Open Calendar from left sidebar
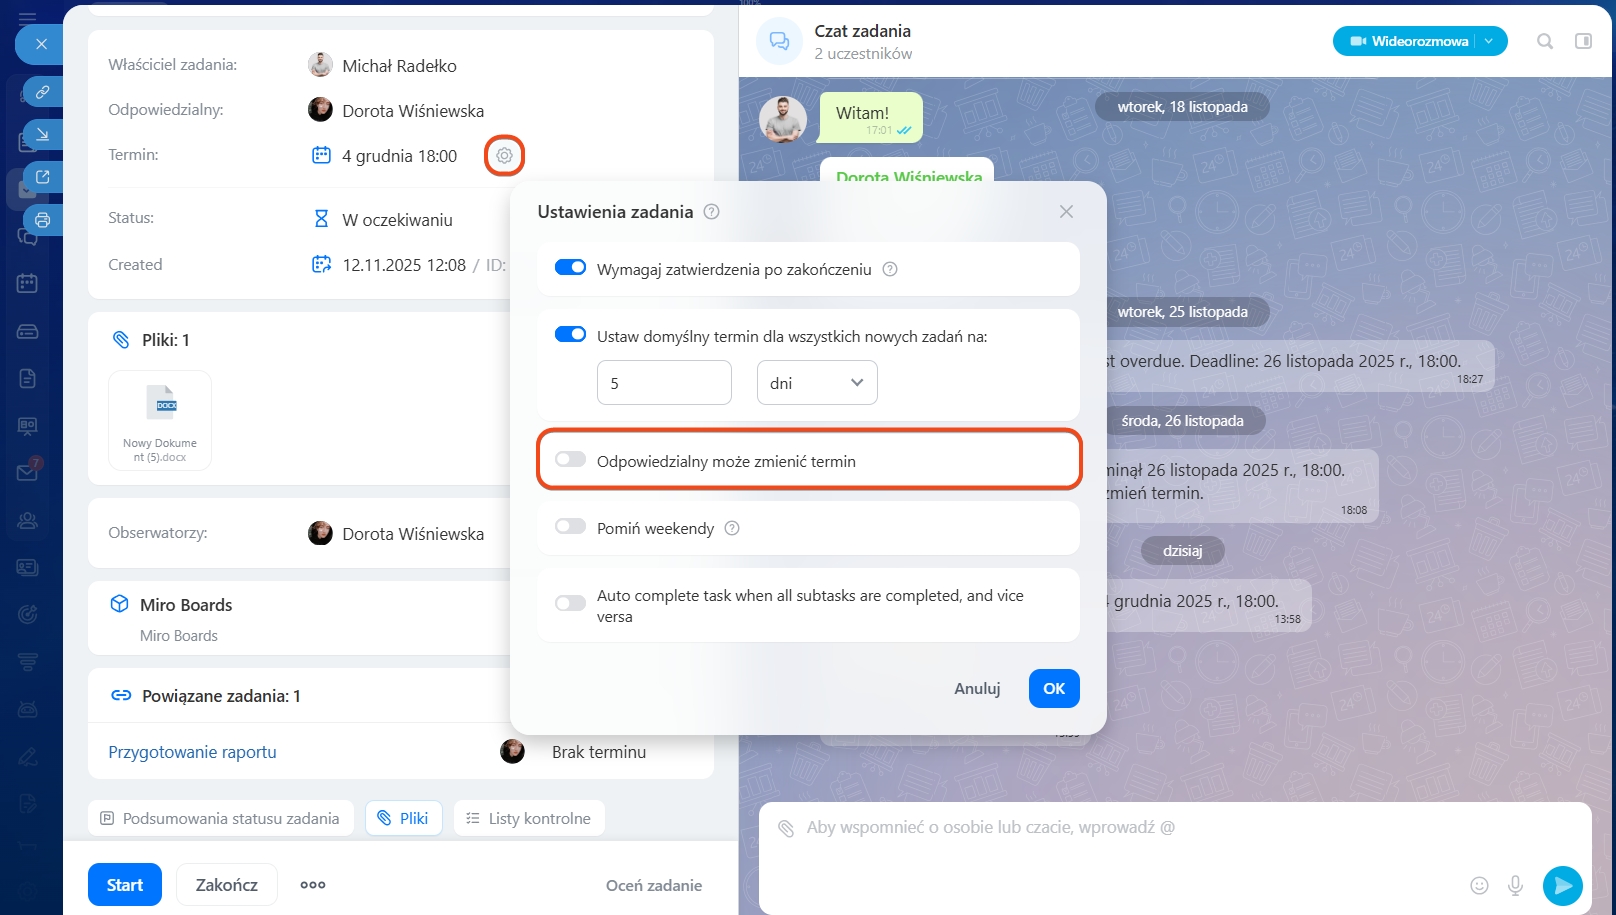 (27, 283)
